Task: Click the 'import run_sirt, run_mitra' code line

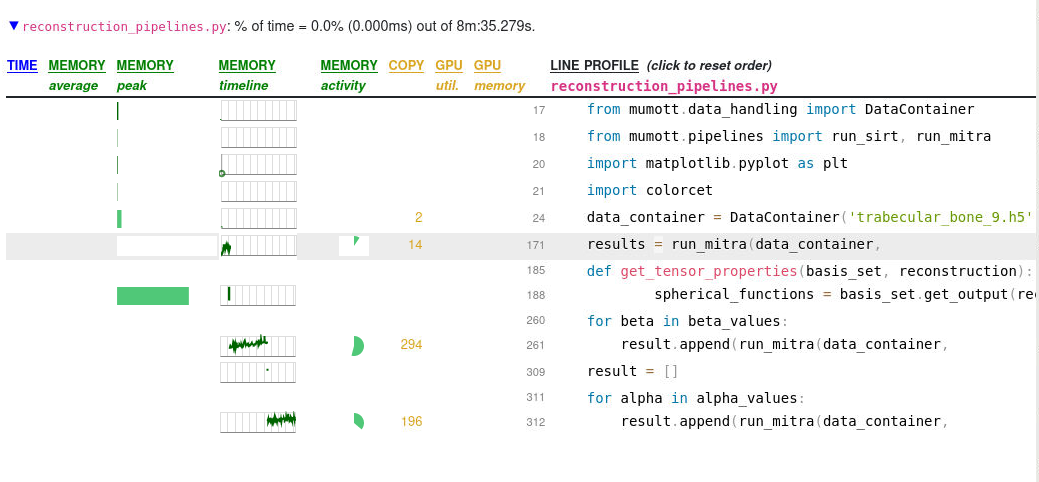Action: [789, 137]
